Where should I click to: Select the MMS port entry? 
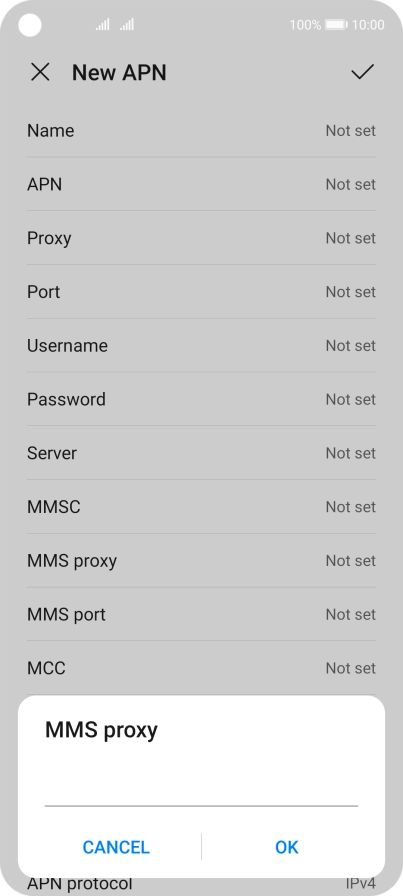pos(201,614)
